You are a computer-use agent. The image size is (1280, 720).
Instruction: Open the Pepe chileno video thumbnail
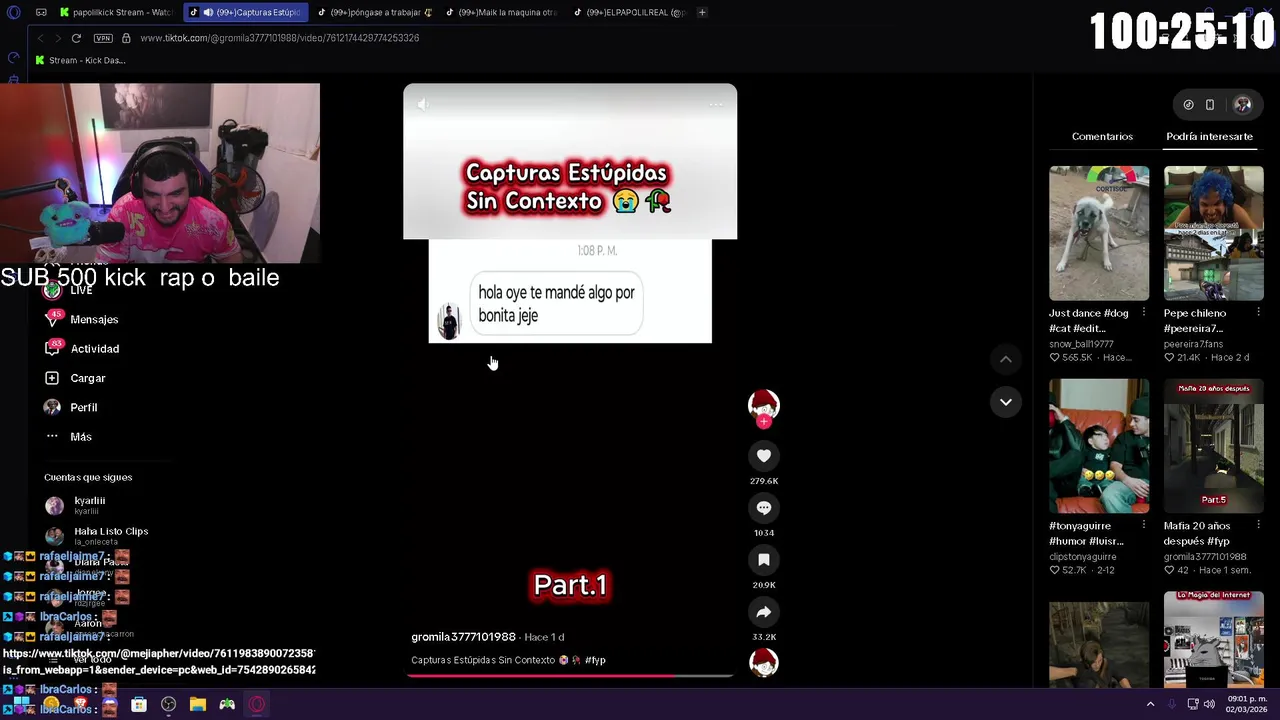pyautogui.click(x=1213, y=233)
